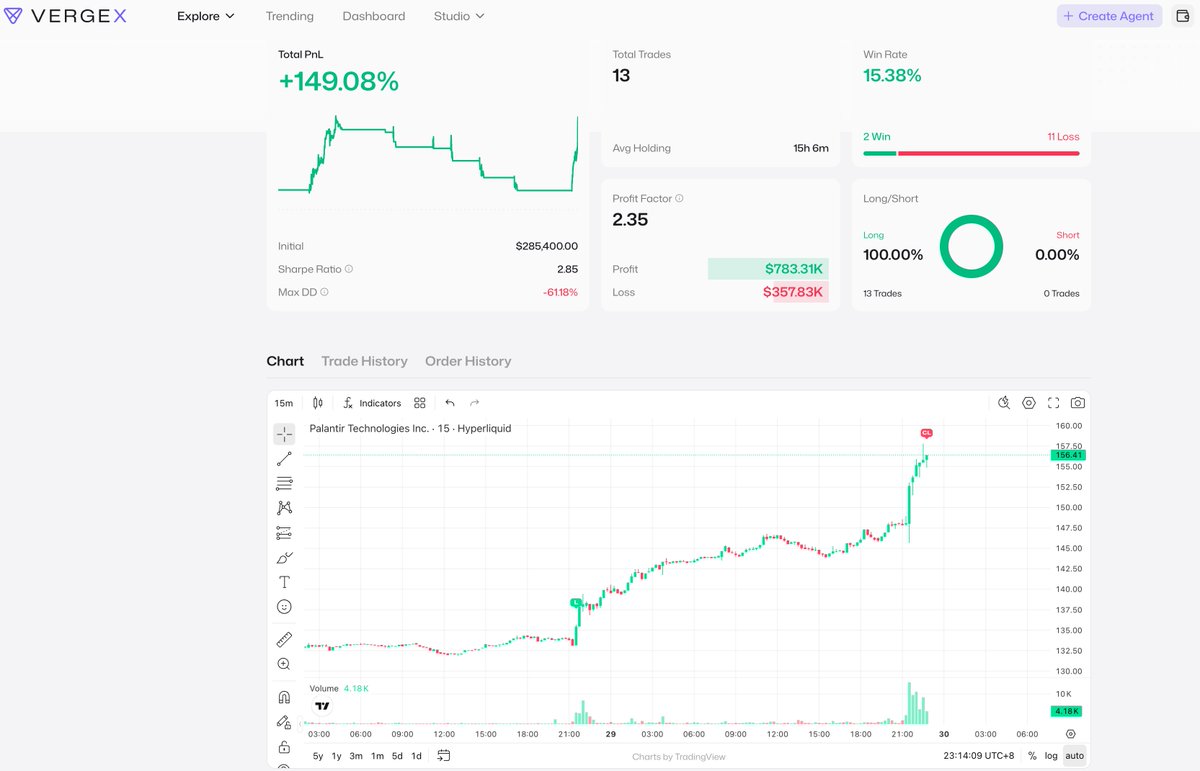Set chart range to 1d

coord(417,756)
